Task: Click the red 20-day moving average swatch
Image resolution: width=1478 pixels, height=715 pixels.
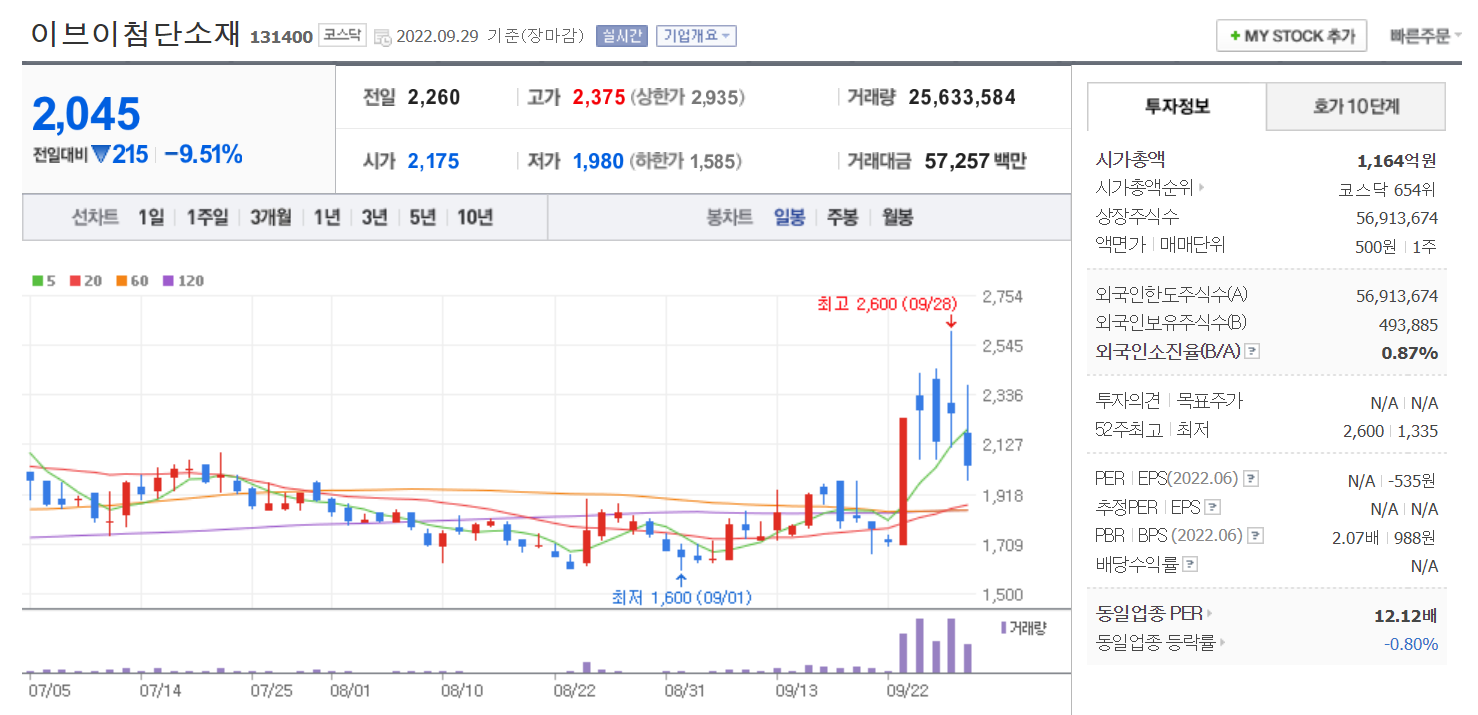Action: point(74,281)
